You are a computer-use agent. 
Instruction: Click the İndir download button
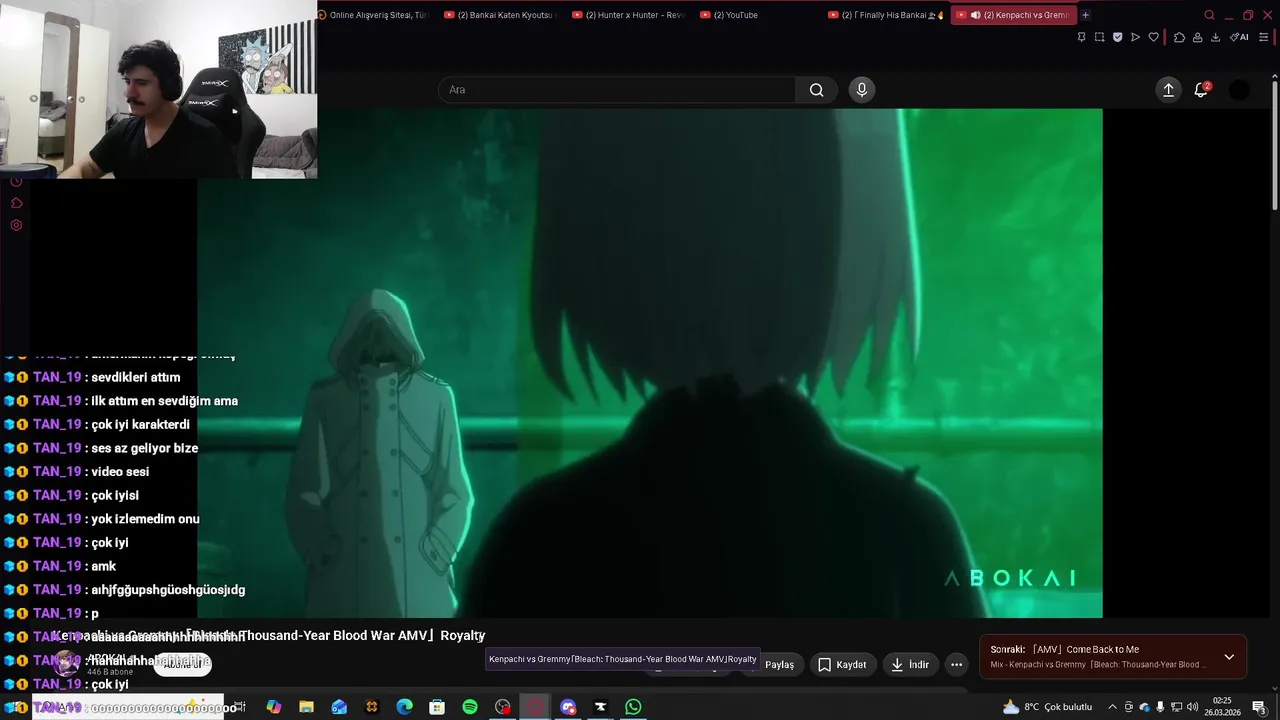[910, 665]
